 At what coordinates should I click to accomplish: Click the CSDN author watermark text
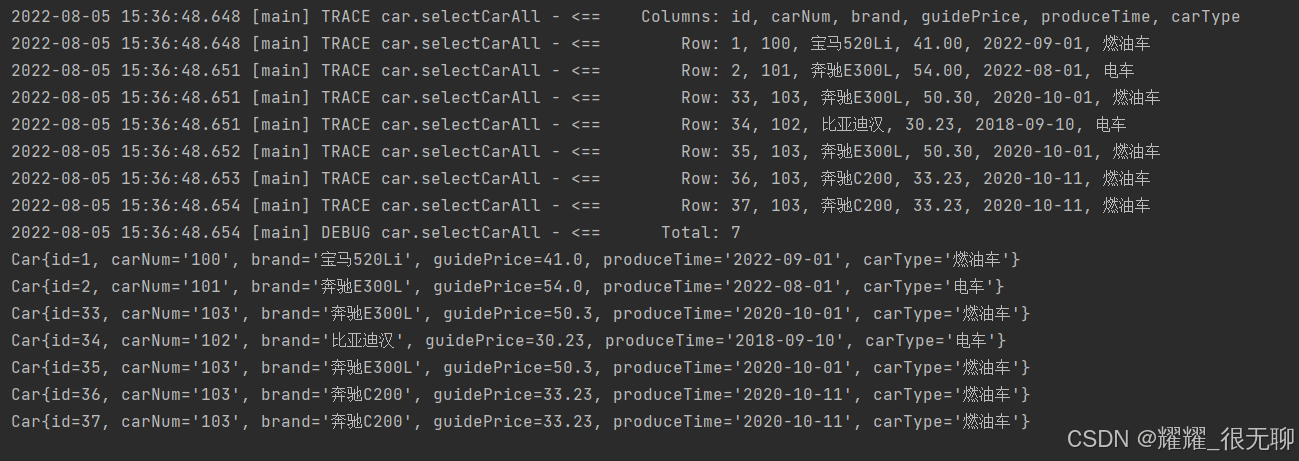[x=1180, y=439]
